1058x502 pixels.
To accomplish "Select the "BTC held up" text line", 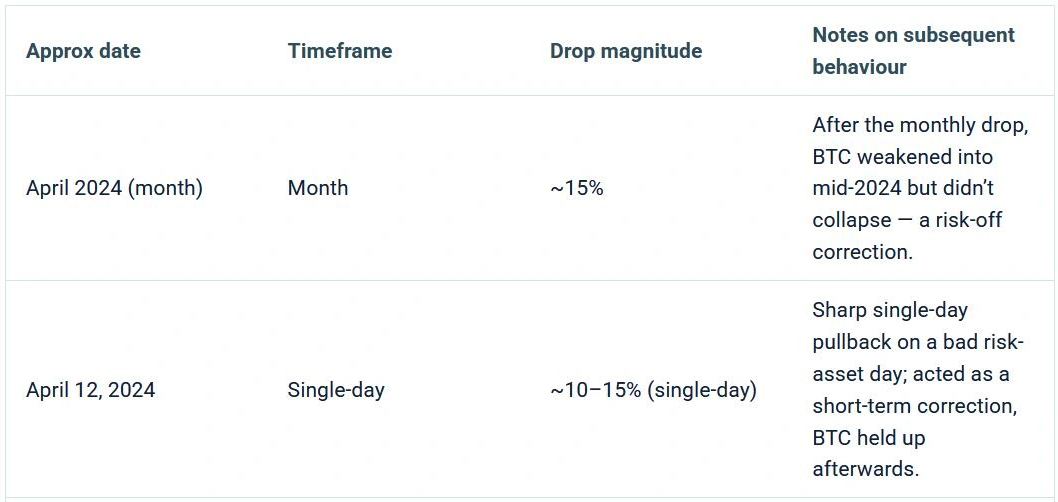I will (x=868, y=438).
